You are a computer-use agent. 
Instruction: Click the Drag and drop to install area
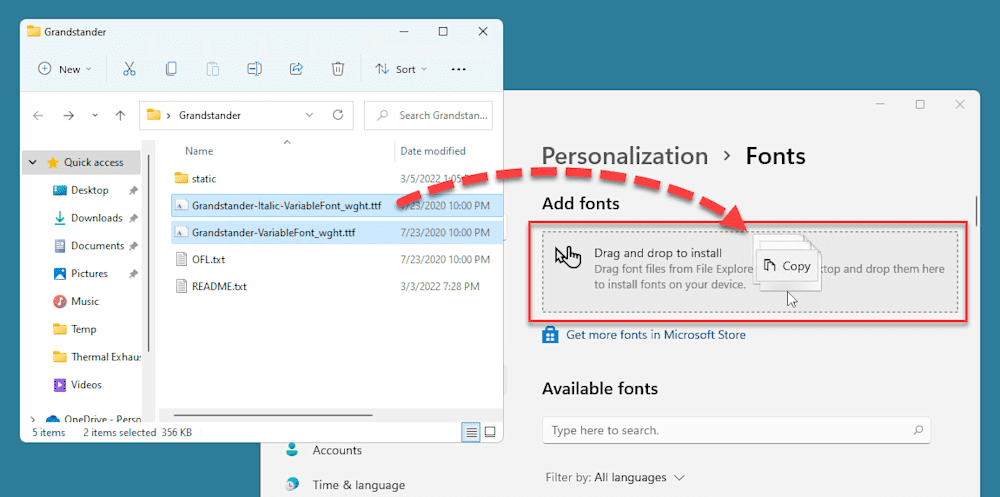(750, 272)
